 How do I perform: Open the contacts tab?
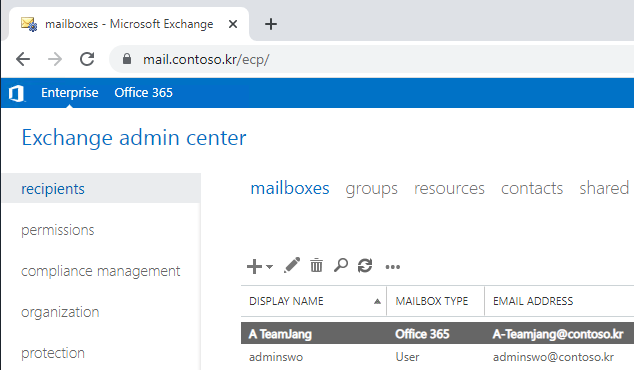pos(532,188)
